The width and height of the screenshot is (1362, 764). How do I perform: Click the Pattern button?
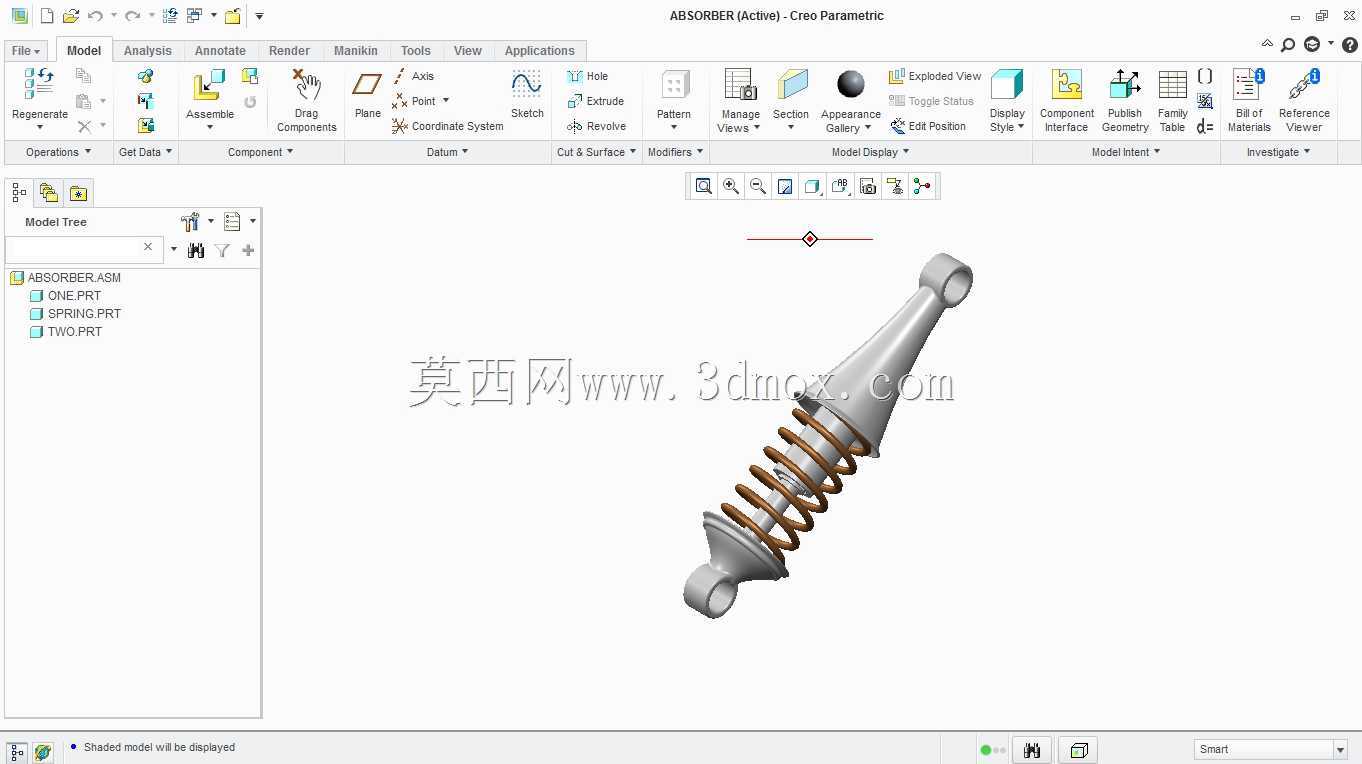(x=674, y=100)
